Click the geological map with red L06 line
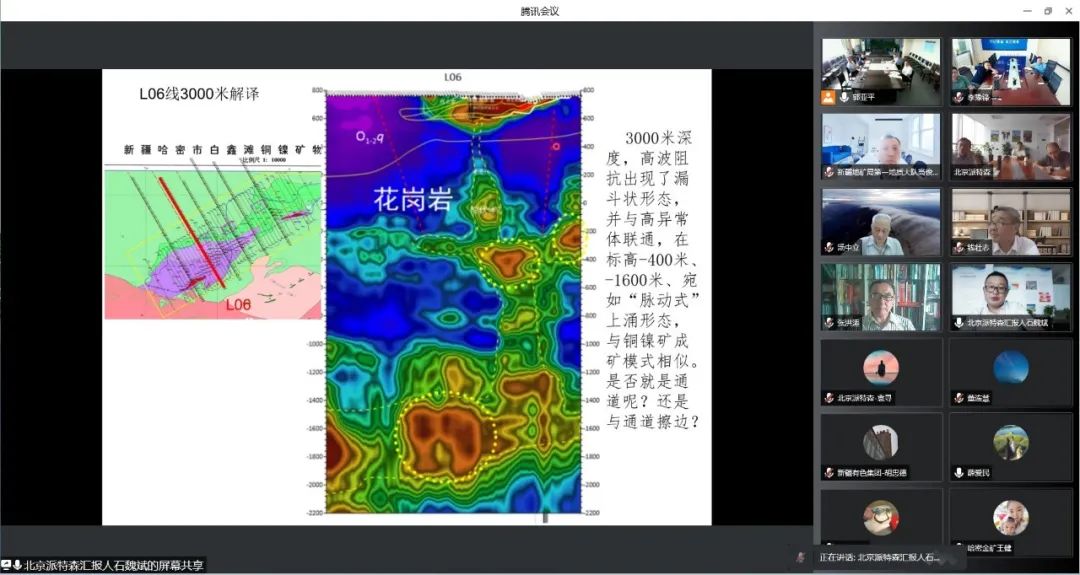Viewport: 1080px width, 575px height. [x=213, y=243]
